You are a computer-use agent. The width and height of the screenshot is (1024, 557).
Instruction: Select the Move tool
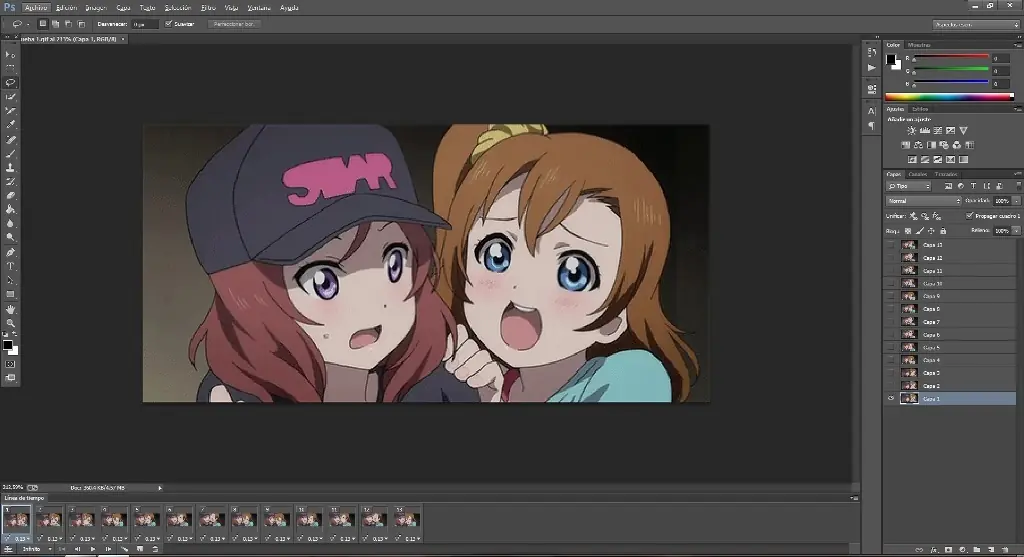(x=11, y=54)
